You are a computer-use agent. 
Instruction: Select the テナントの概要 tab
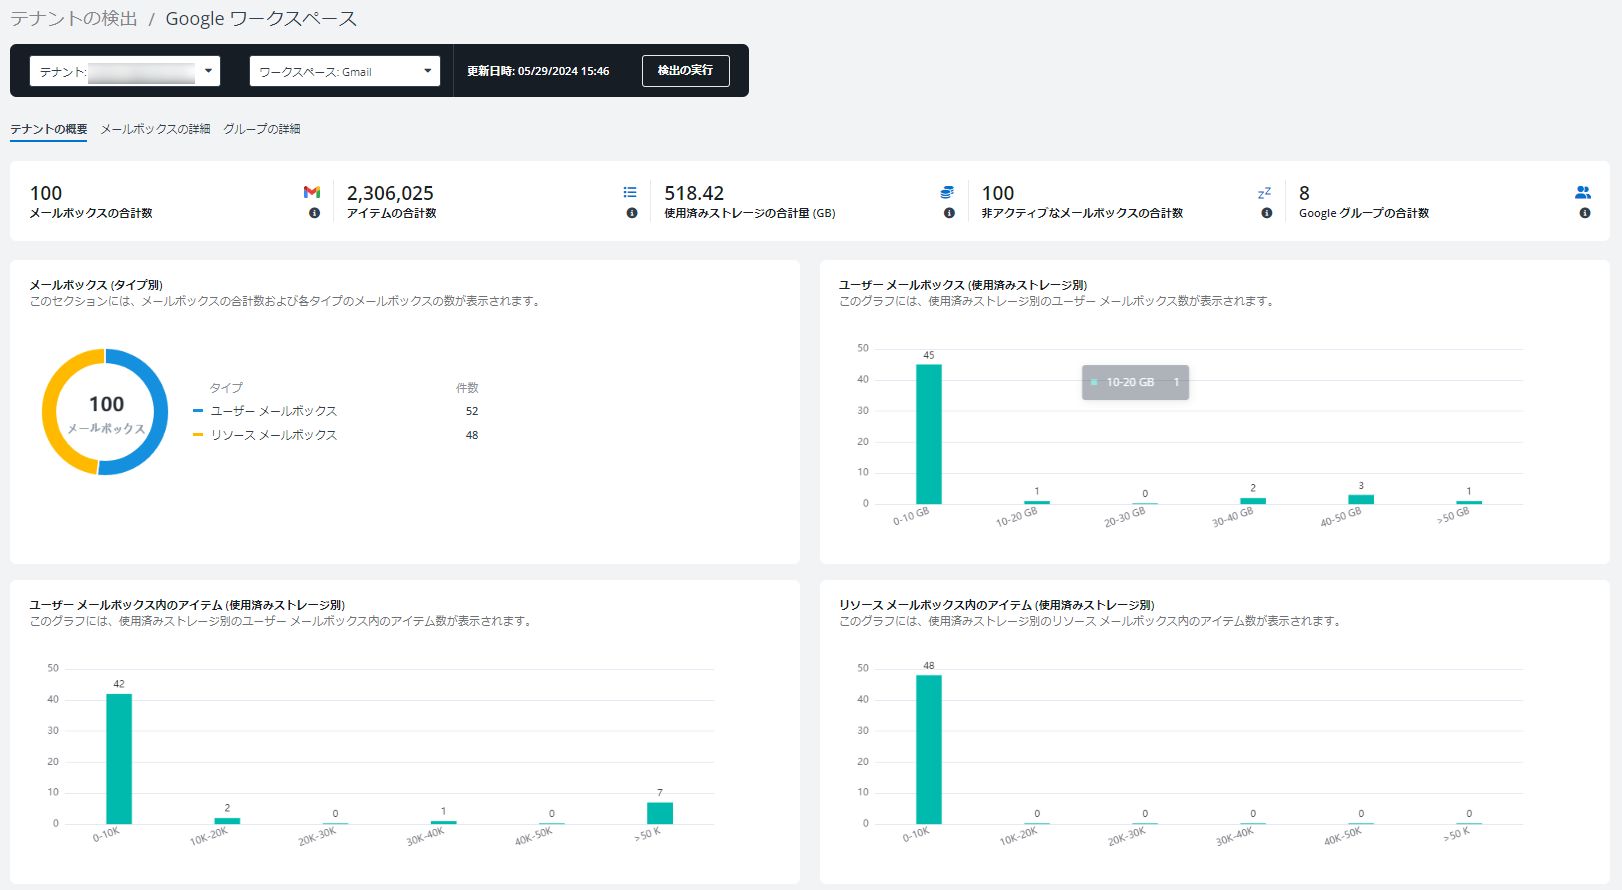[x=49, y=129]
